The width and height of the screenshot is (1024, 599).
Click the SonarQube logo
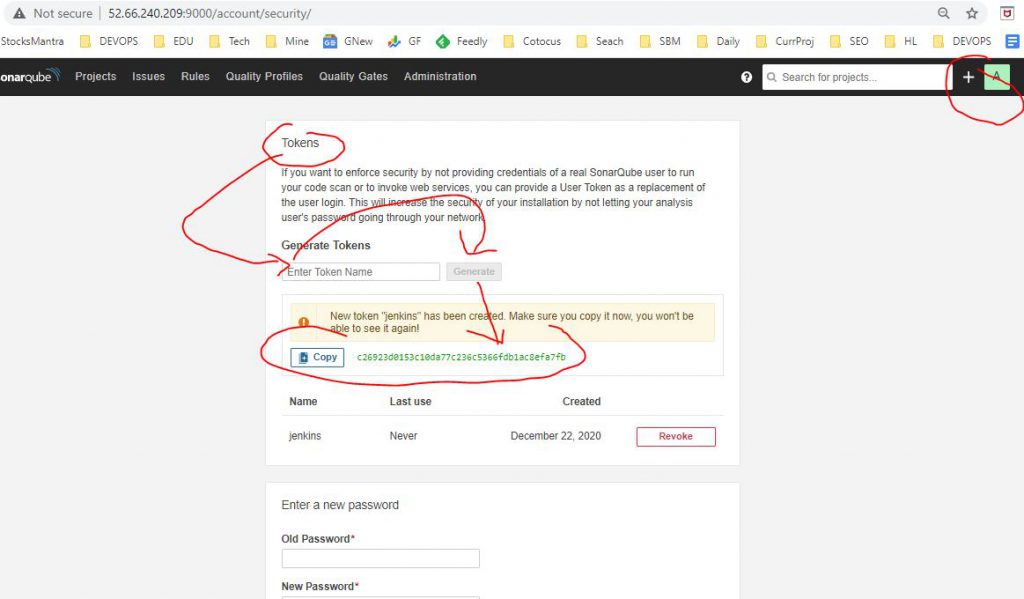pos(30,77)
